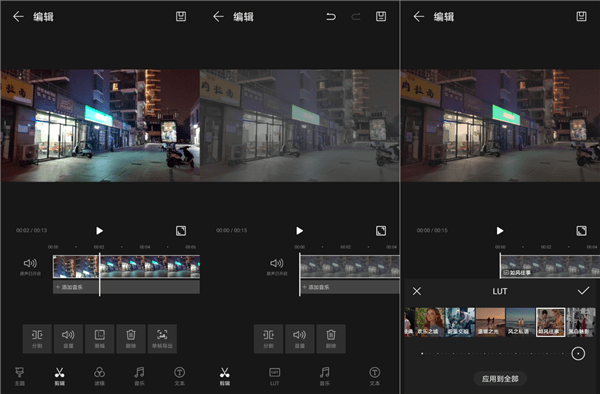The height and width of the screenshot is (394, 600).
Task: Open the LUT tab on middle screen
Action: [x=274, y=376]
